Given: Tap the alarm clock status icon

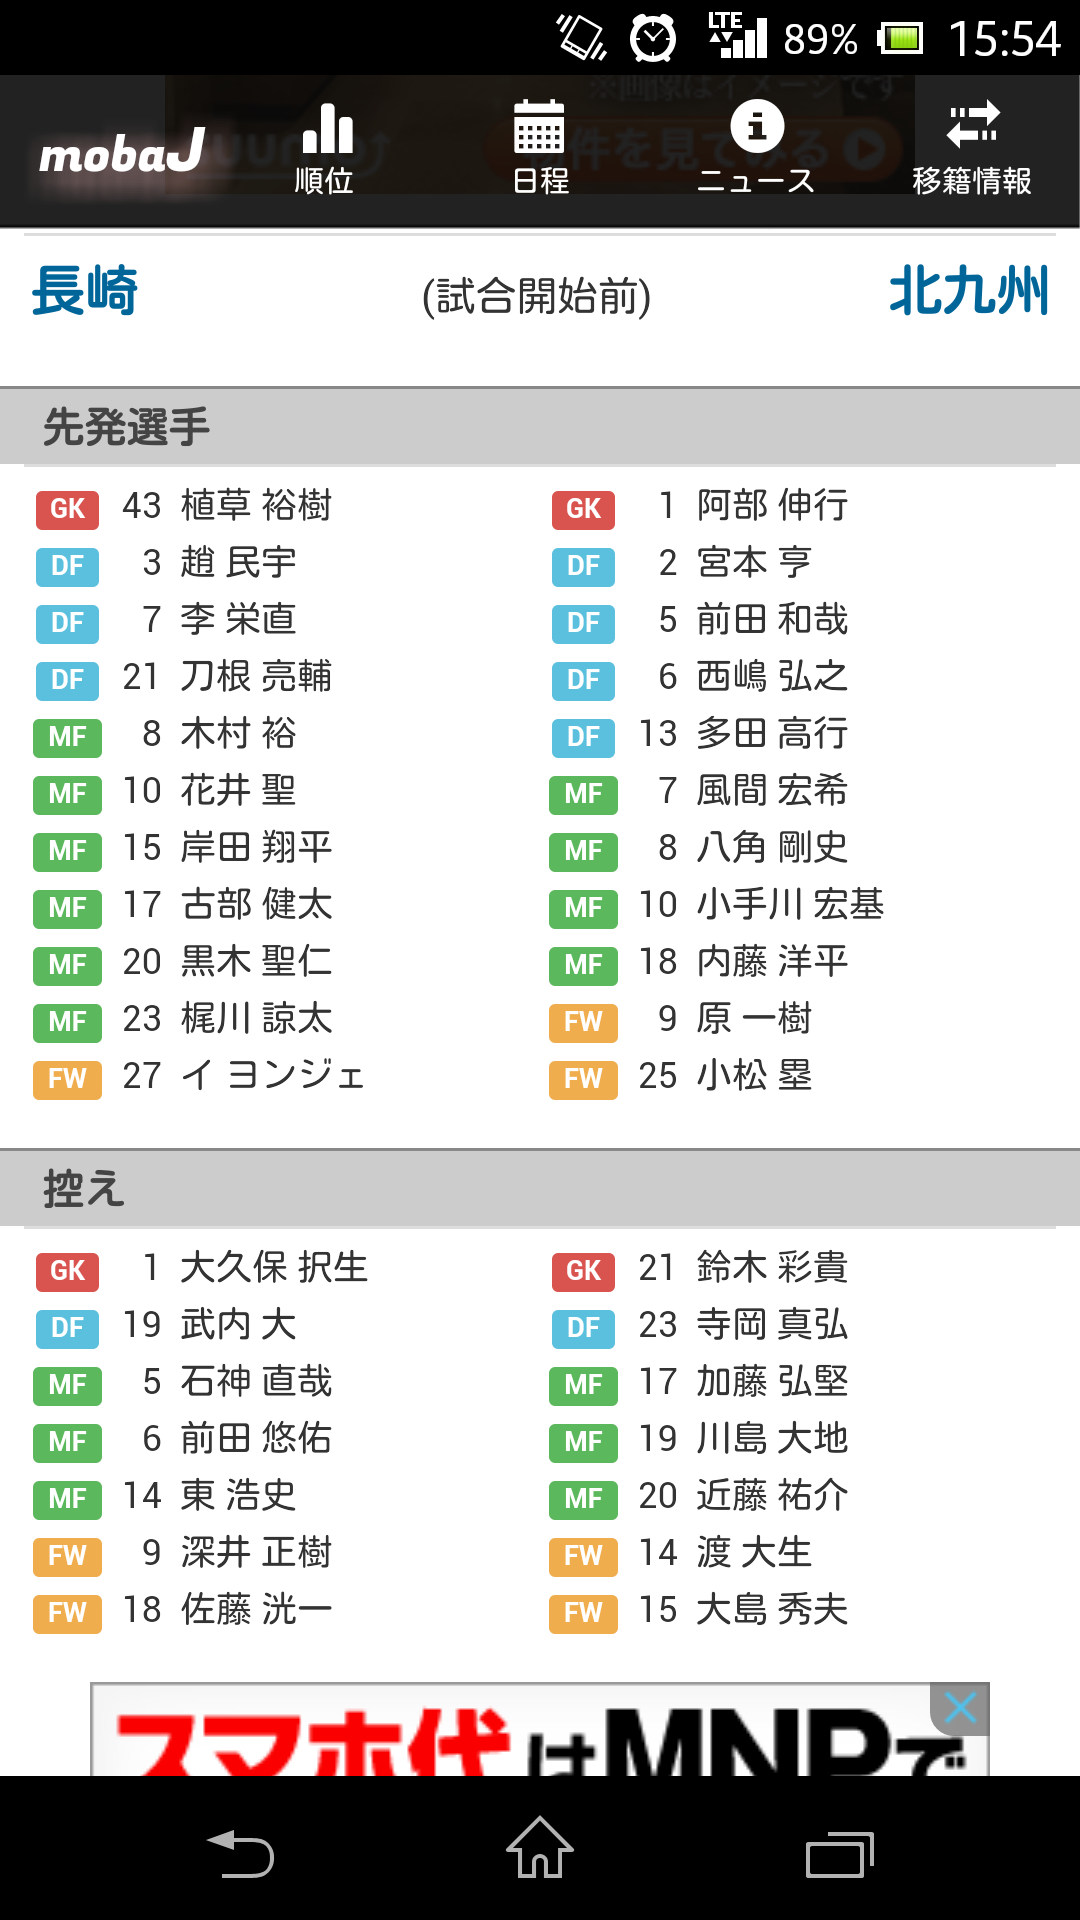Looking at the screenshot, I should tap(653, 39).
